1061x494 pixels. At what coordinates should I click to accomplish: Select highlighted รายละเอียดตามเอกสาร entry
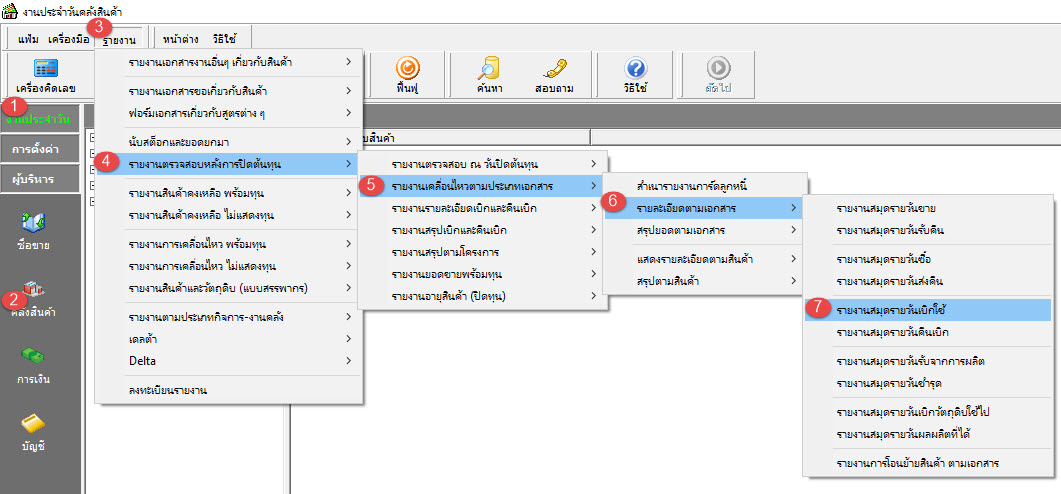(704, 208)
